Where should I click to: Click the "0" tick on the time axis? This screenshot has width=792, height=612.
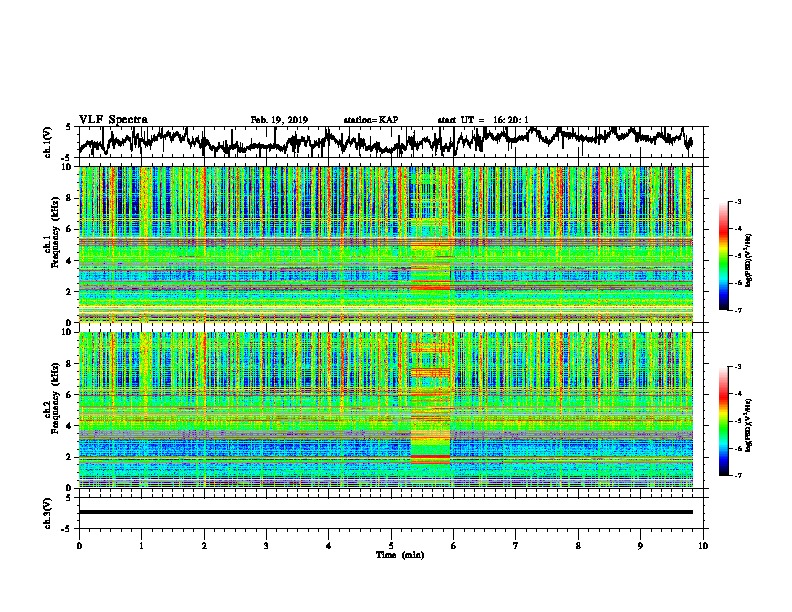coord(79,546)
